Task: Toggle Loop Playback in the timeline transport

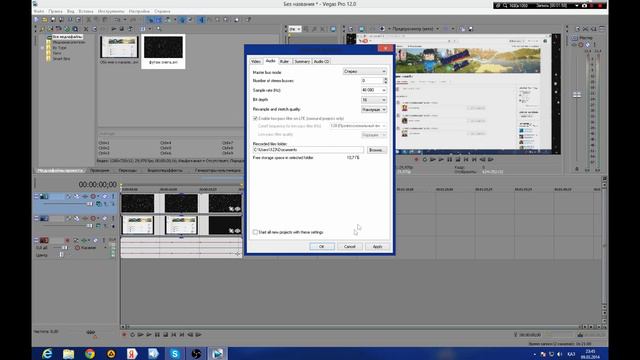Action: coord(132,335)
